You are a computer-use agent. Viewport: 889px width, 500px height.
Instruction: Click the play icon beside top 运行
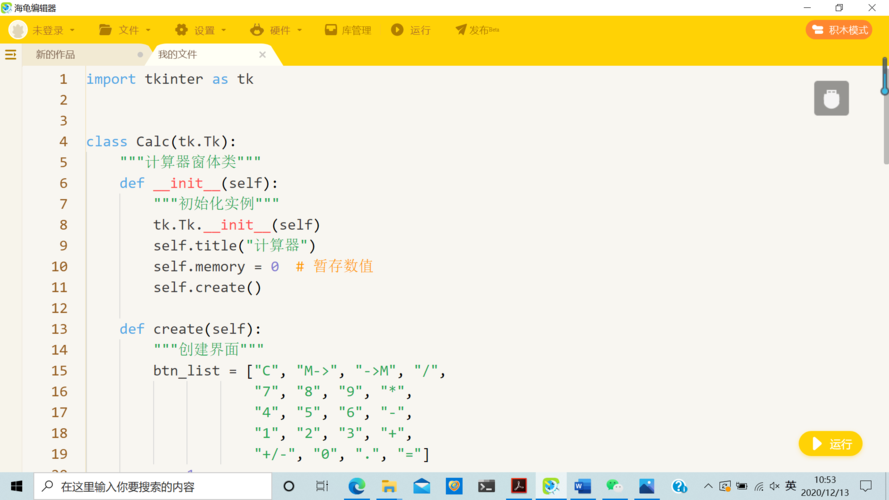click(x=397, y=30)
